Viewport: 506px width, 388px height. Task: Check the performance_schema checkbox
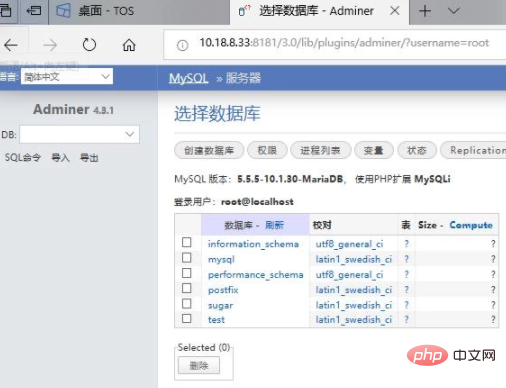[x=187, y=273]
